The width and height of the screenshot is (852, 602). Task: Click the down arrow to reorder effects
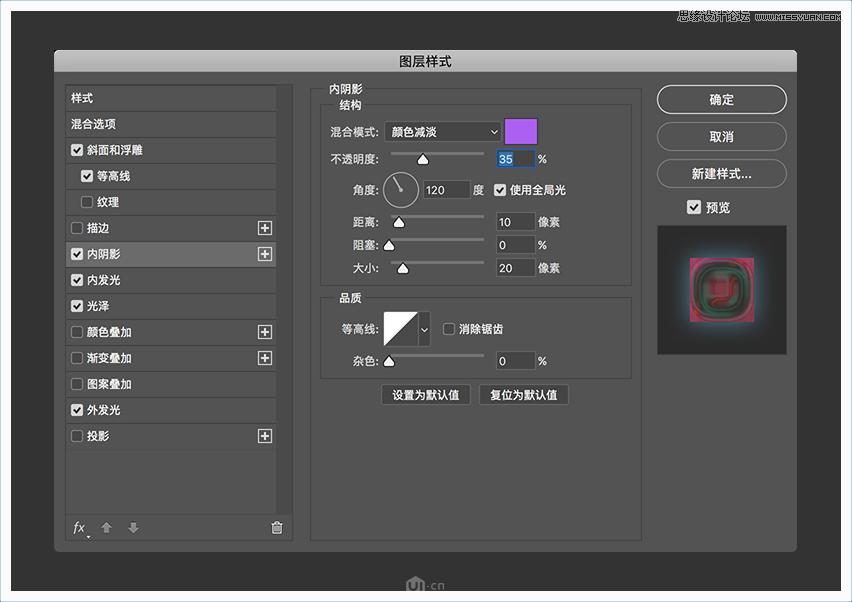[133, 528]
